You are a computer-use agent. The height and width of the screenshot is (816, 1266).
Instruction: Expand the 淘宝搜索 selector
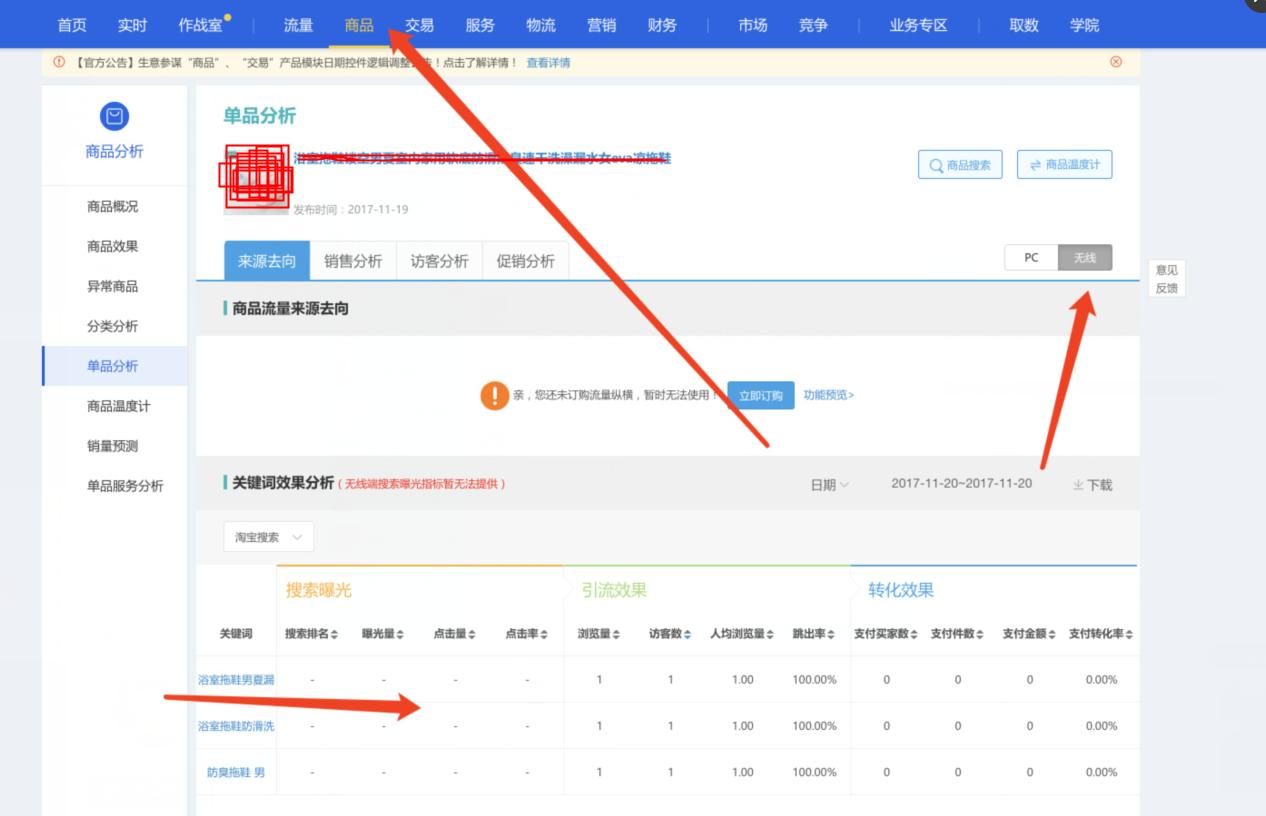(267, 537)
